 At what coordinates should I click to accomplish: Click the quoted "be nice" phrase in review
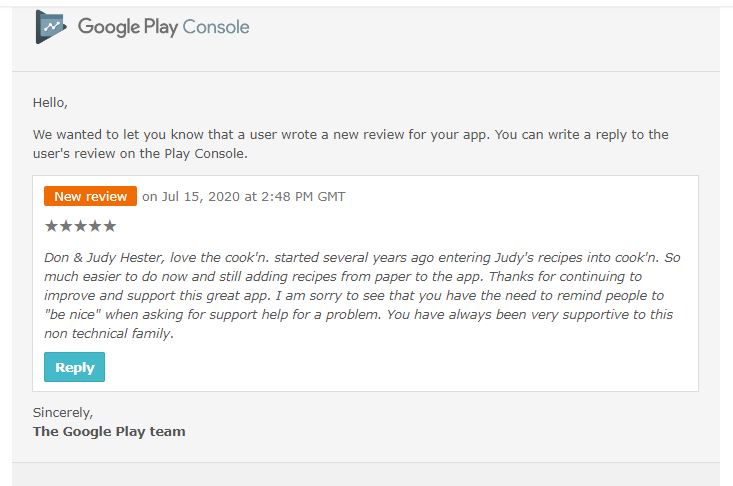72,314
